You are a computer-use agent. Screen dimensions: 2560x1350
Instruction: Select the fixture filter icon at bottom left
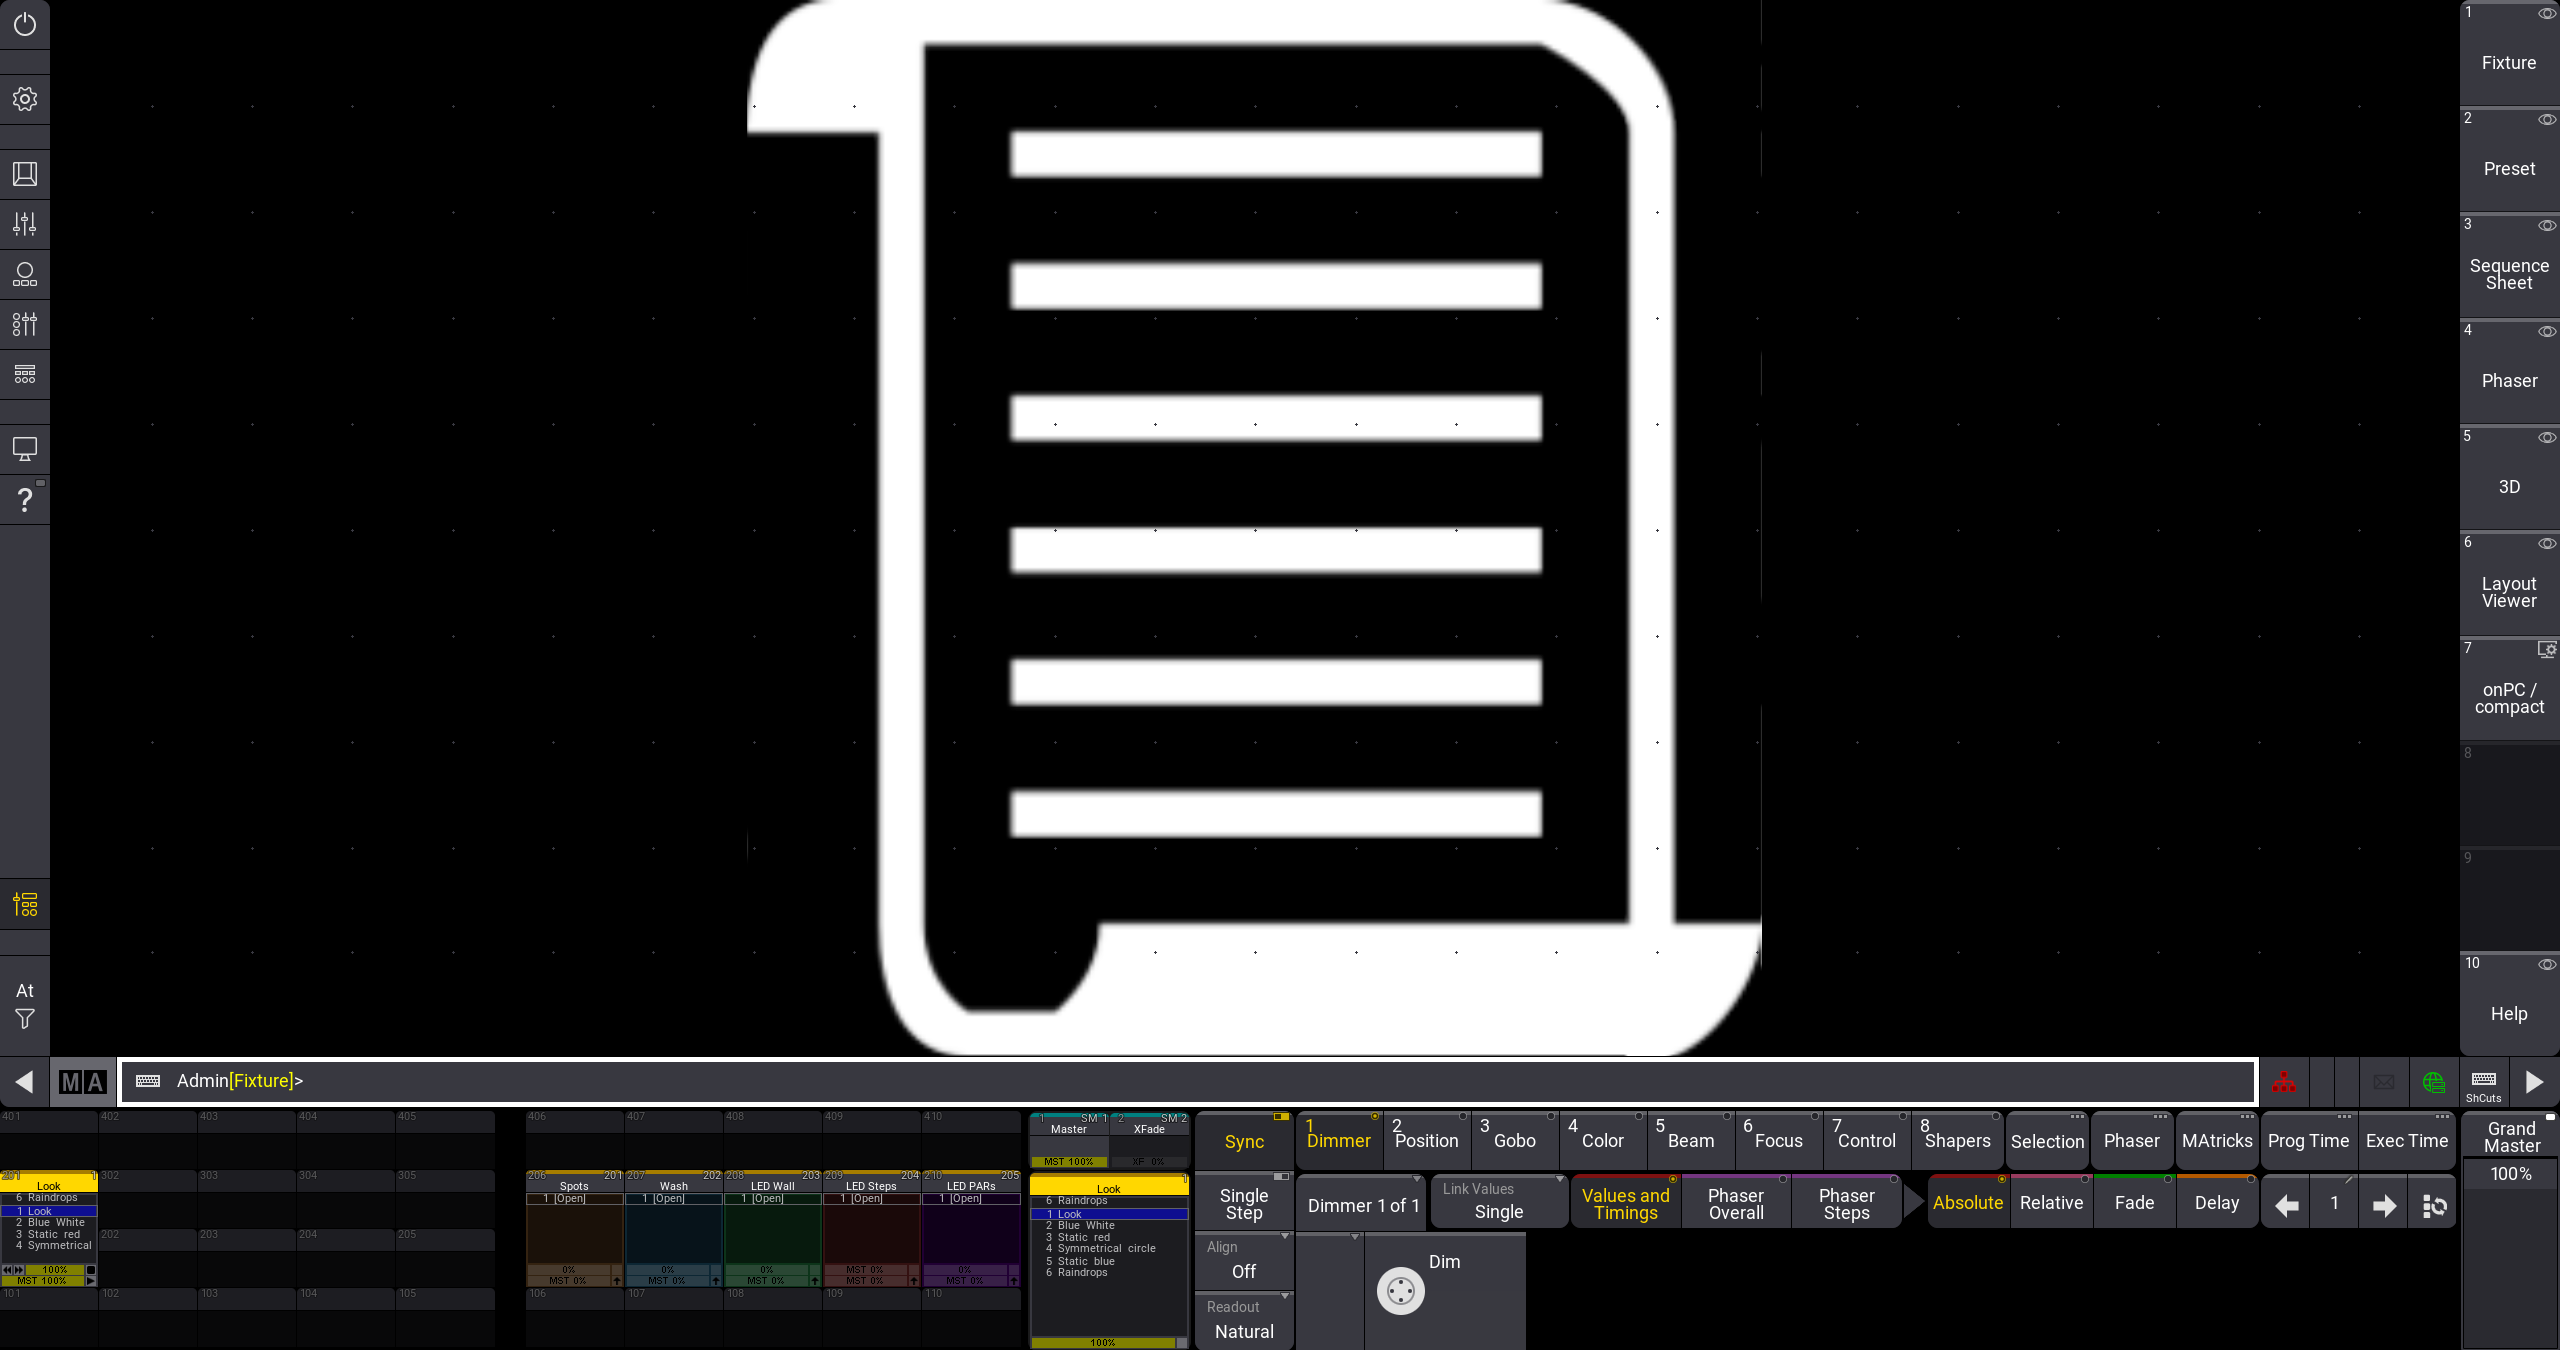click(x=24, y=1020)
